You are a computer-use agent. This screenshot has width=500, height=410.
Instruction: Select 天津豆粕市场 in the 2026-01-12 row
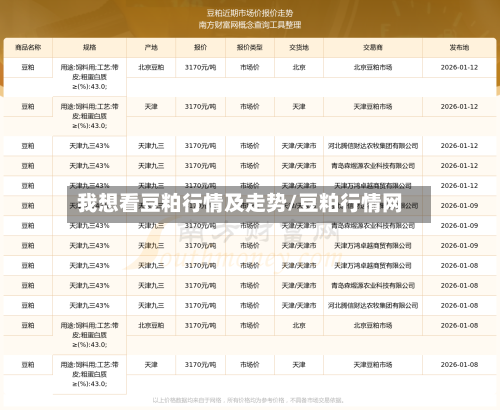coord(373,107)
